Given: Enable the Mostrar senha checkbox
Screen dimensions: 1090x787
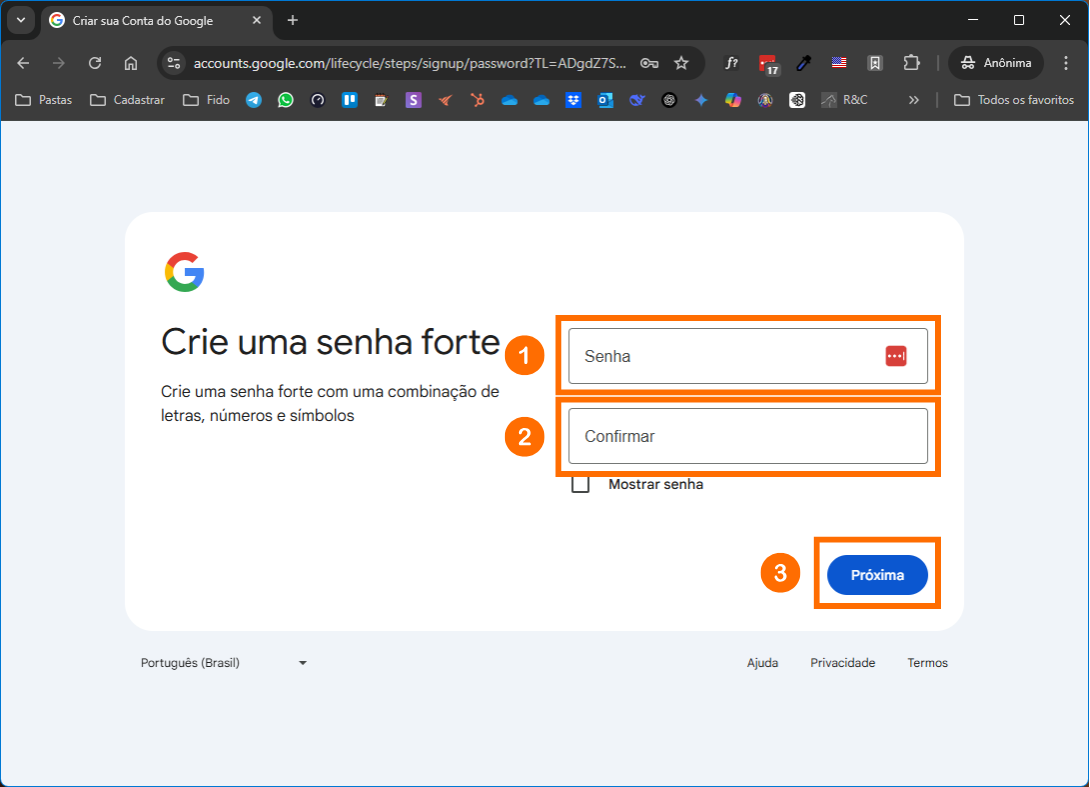Looking at the screenshot, I should (580, 484).
